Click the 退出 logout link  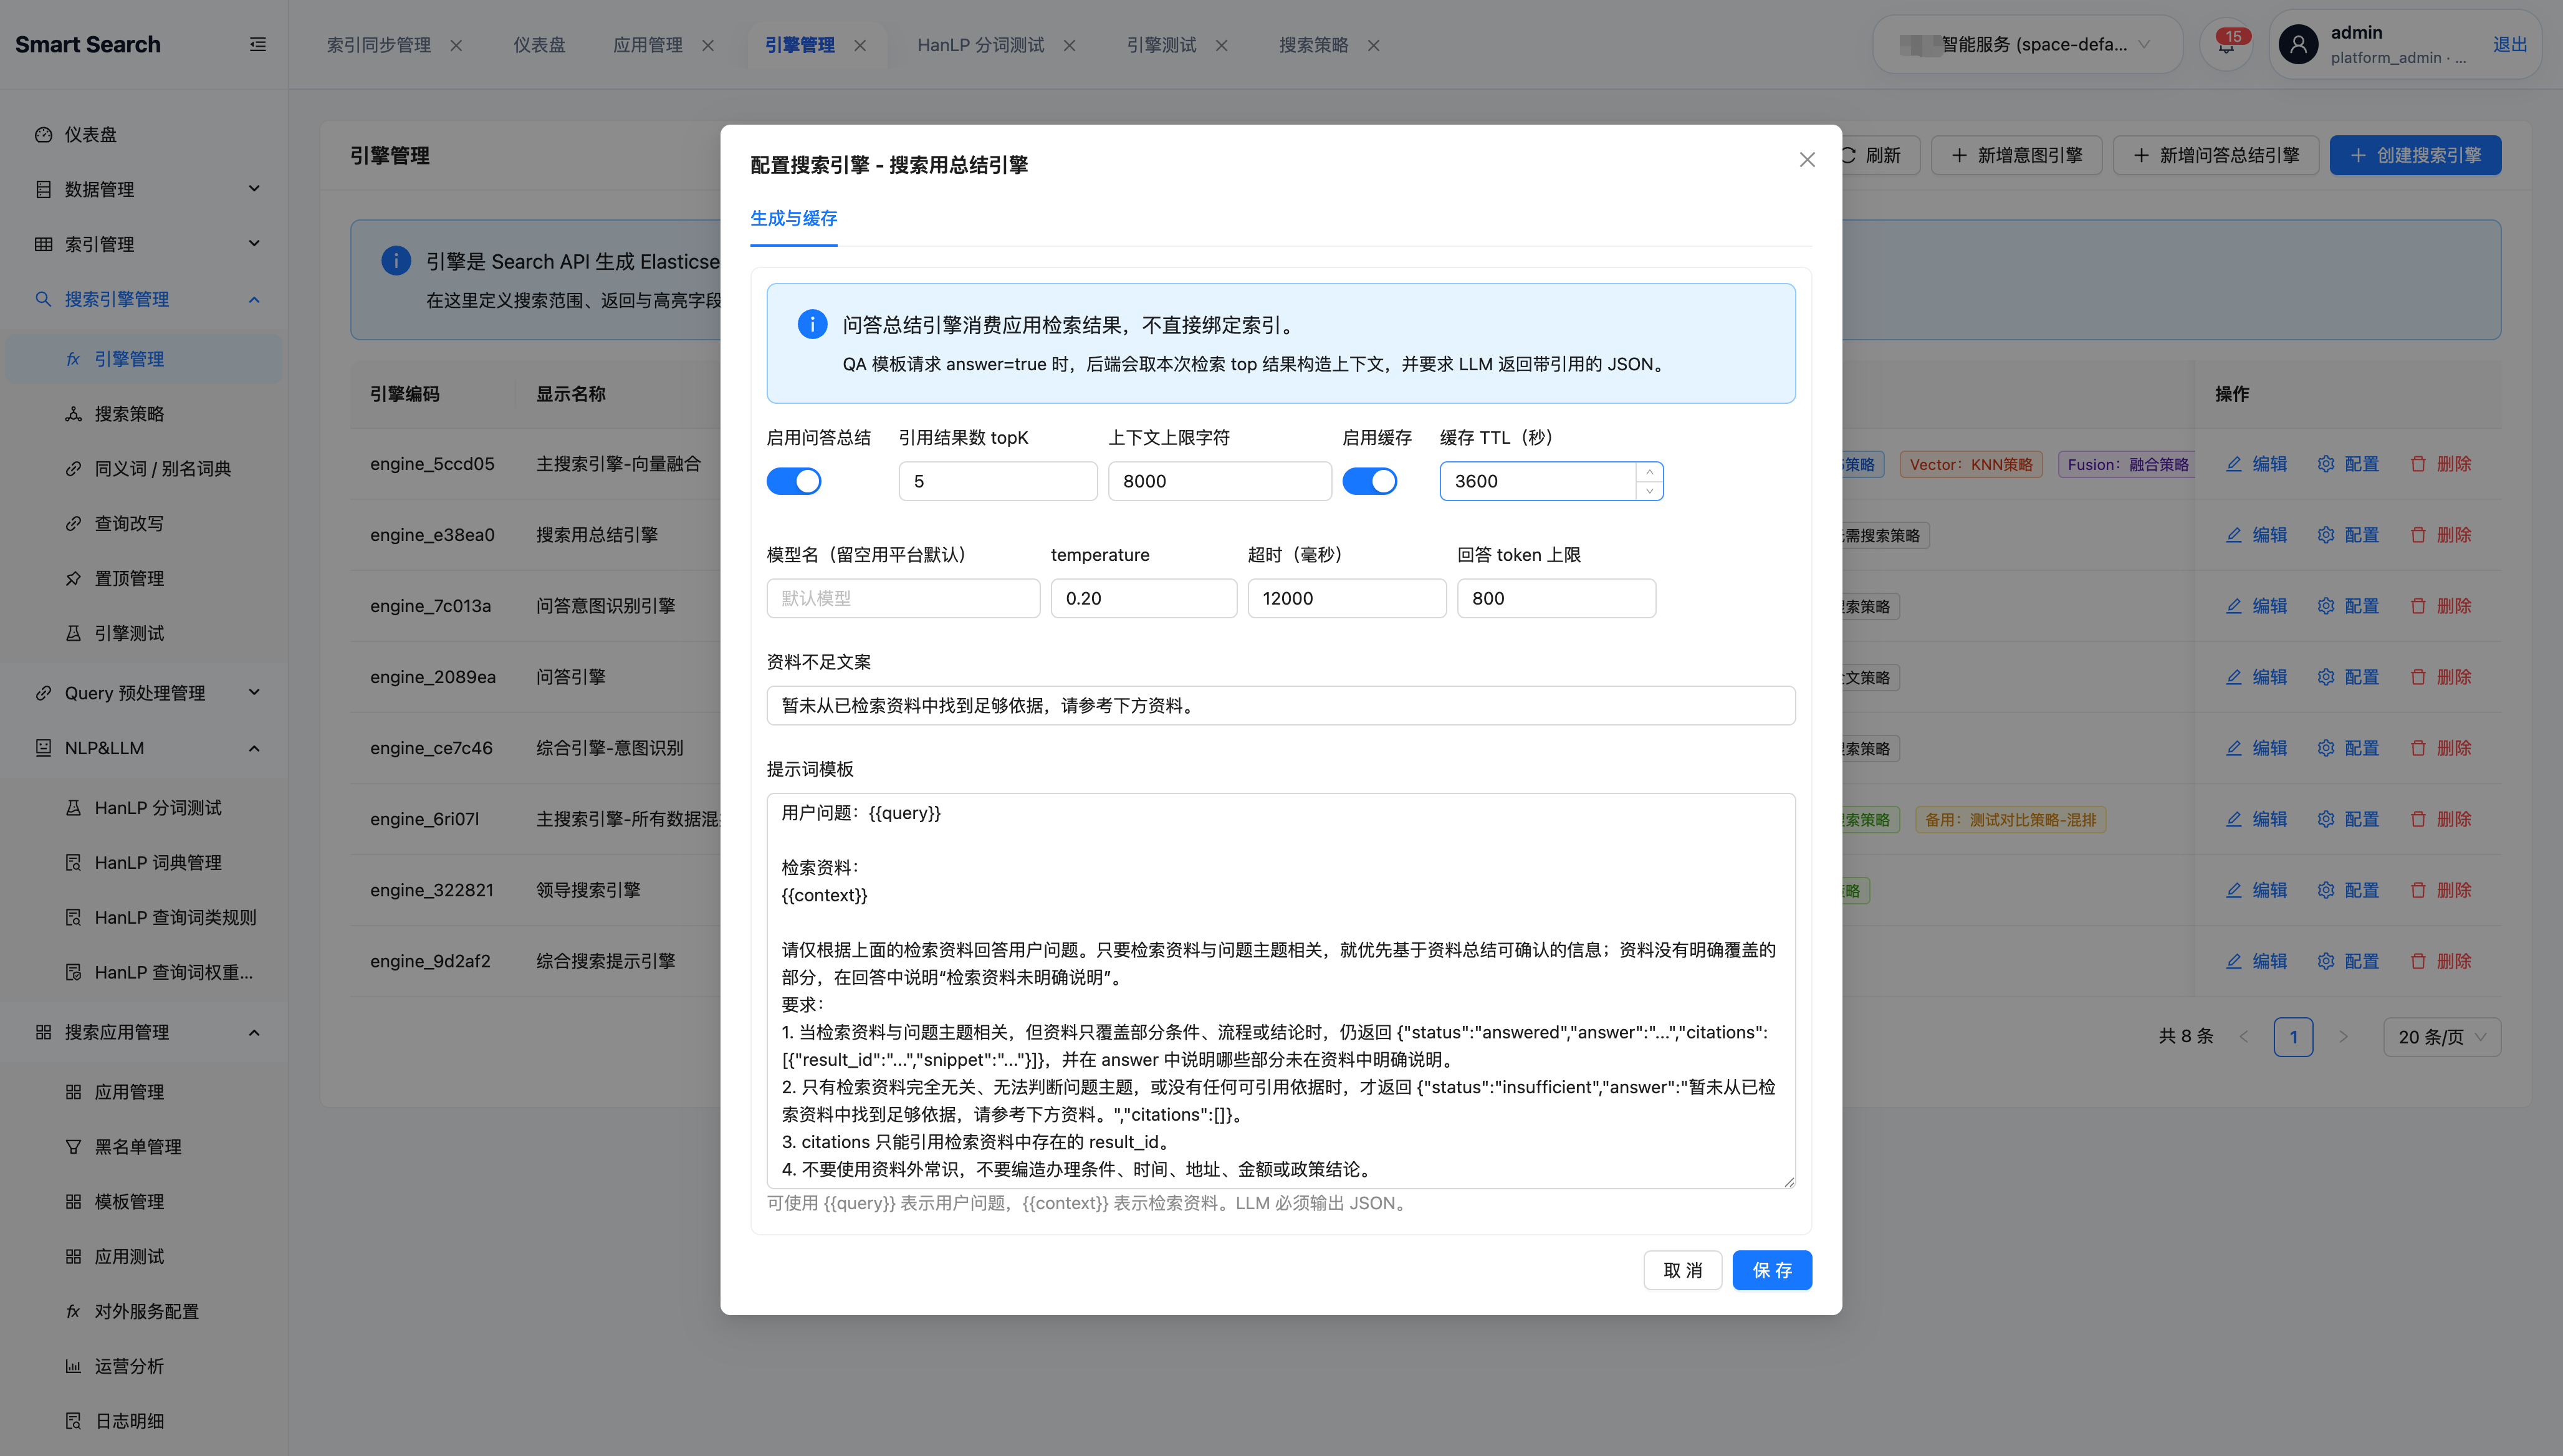click(2509, 44)
